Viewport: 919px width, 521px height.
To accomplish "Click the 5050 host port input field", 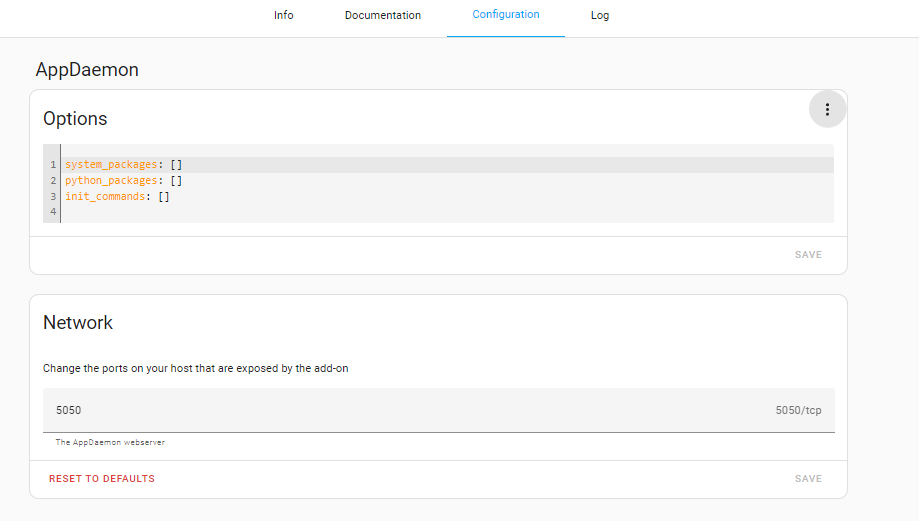I will pyautogui.click(x=438, y=410).
